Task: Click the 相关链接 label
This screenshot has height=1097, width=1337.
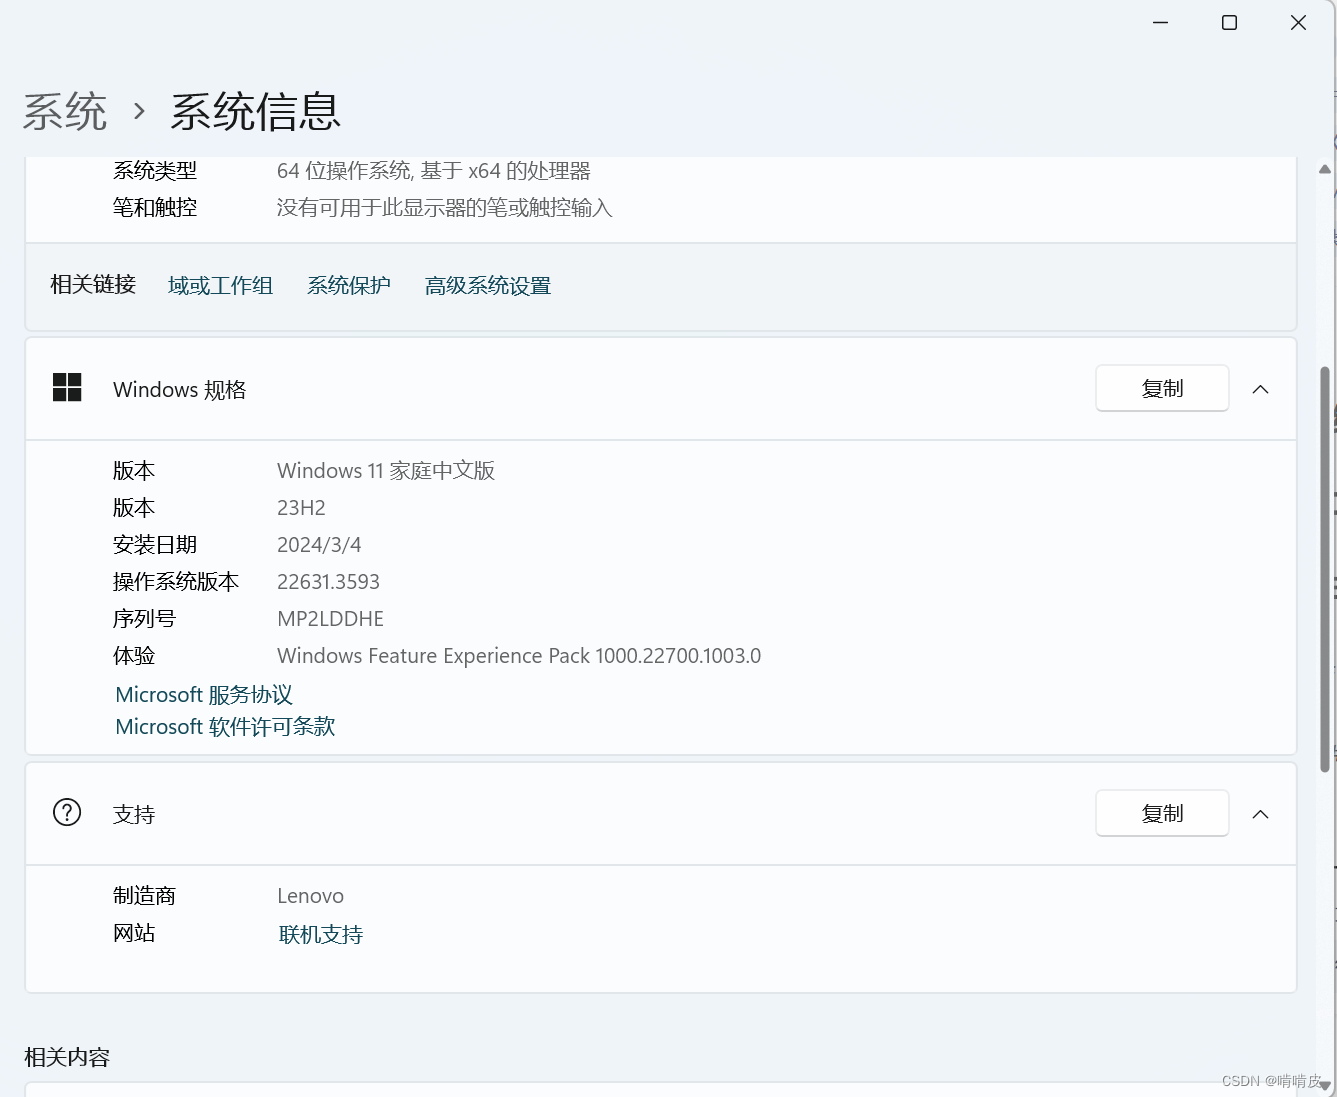Action: coord(93,285)
